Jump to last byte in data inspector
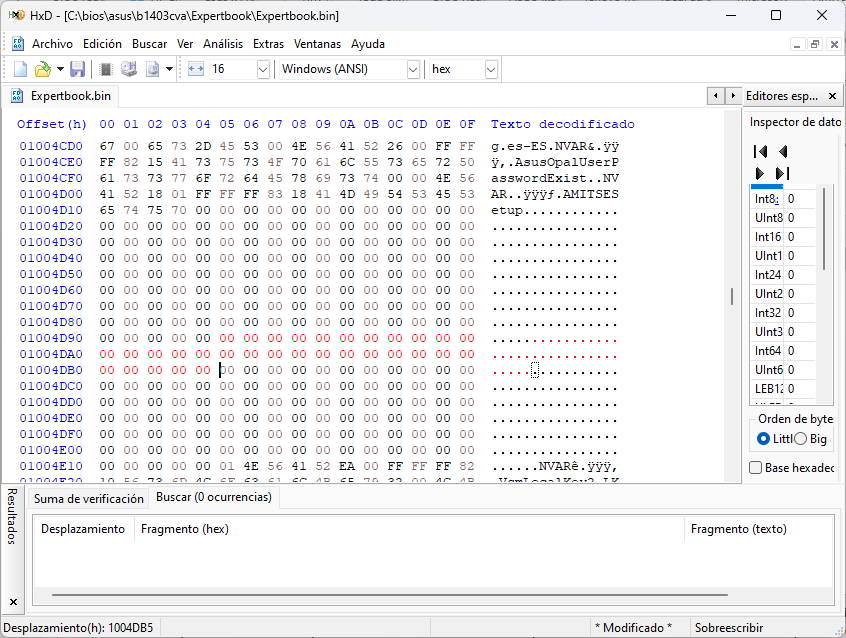 click(x=782, y=173)
